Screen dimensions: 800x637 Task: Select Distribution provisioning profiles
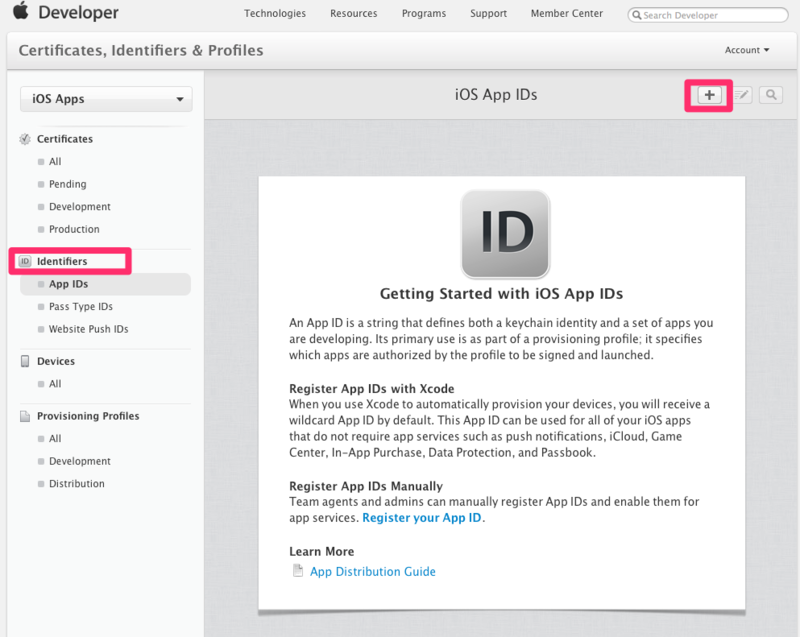[x=77, y=483]
